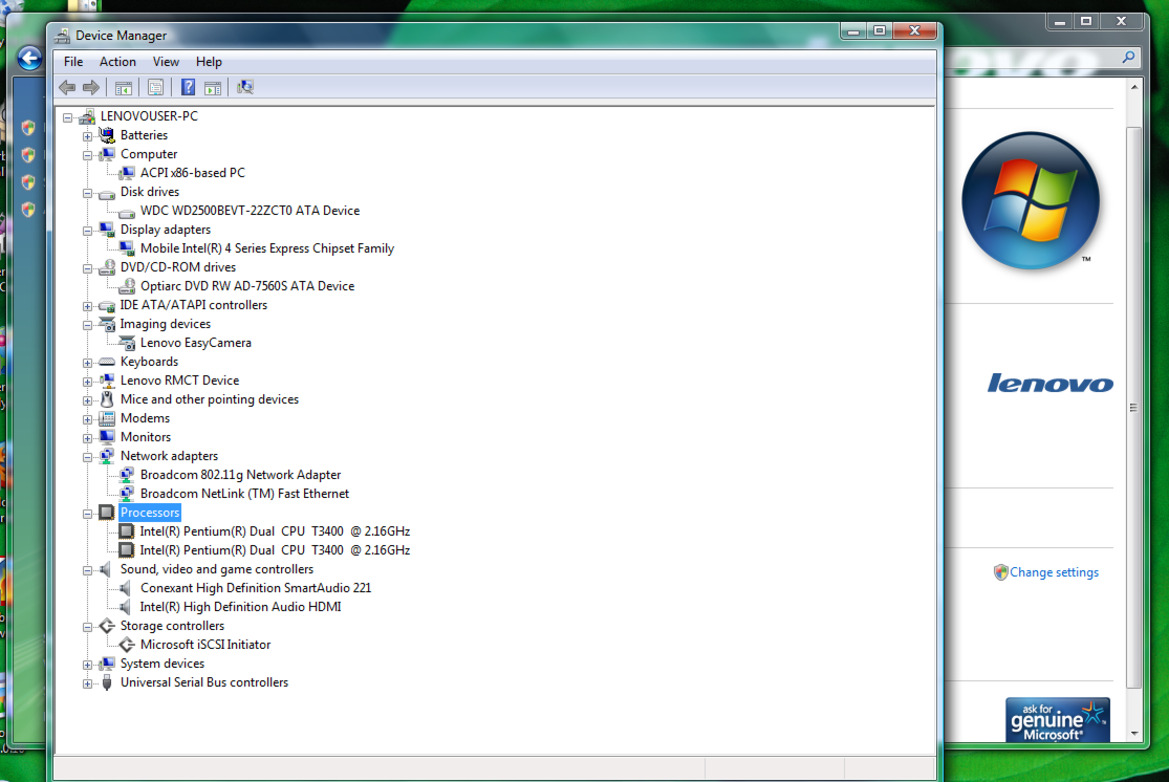Click the ask for genuine Microsoft badge
The height and width of the screenshot is (782, 1169).
click(x=1057, y=720)
